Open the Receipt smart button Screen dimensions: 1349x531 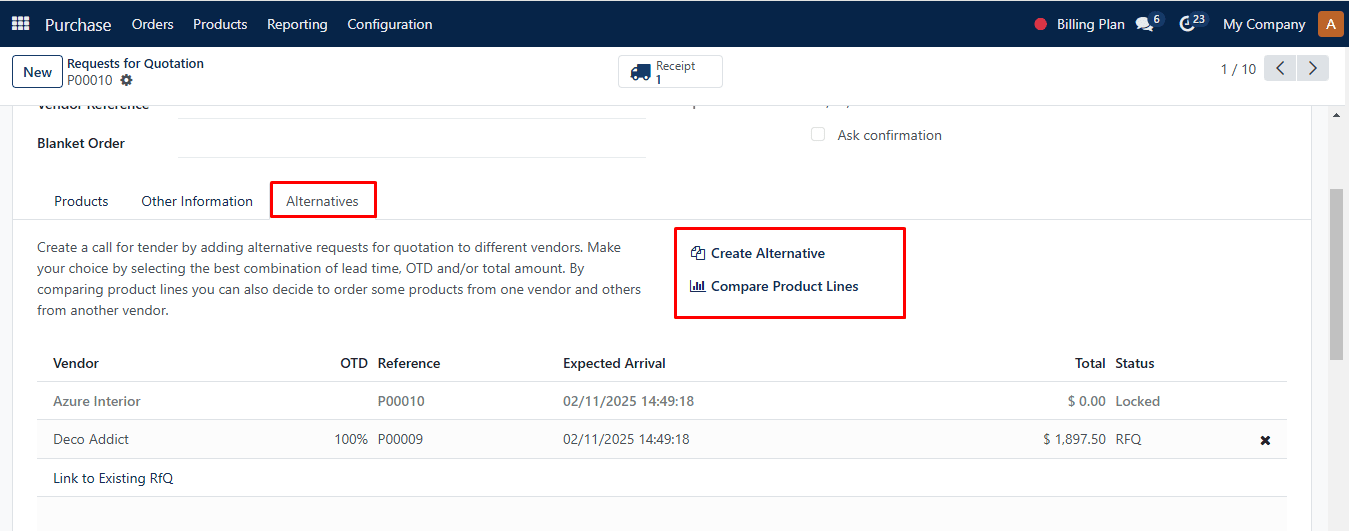pos(670,72)
